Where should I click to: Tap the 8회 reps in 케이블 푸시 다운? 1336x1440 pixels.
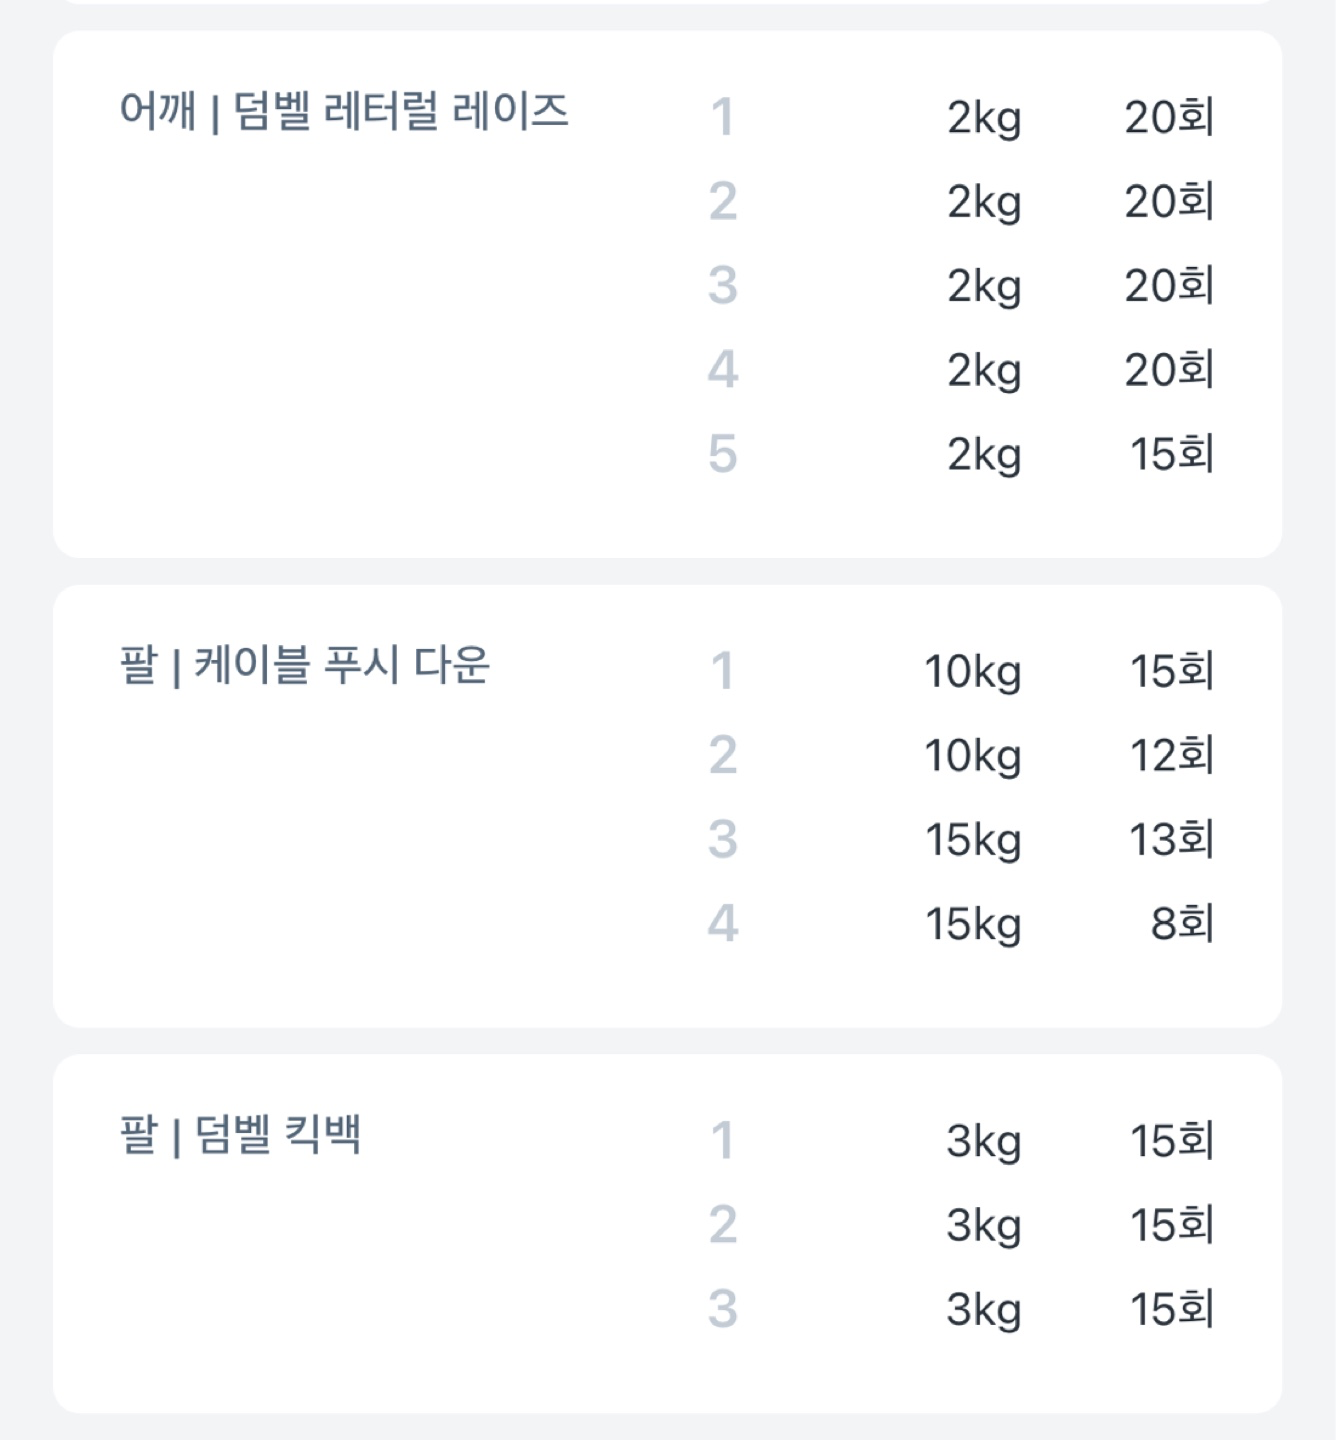pos(1181,924)
